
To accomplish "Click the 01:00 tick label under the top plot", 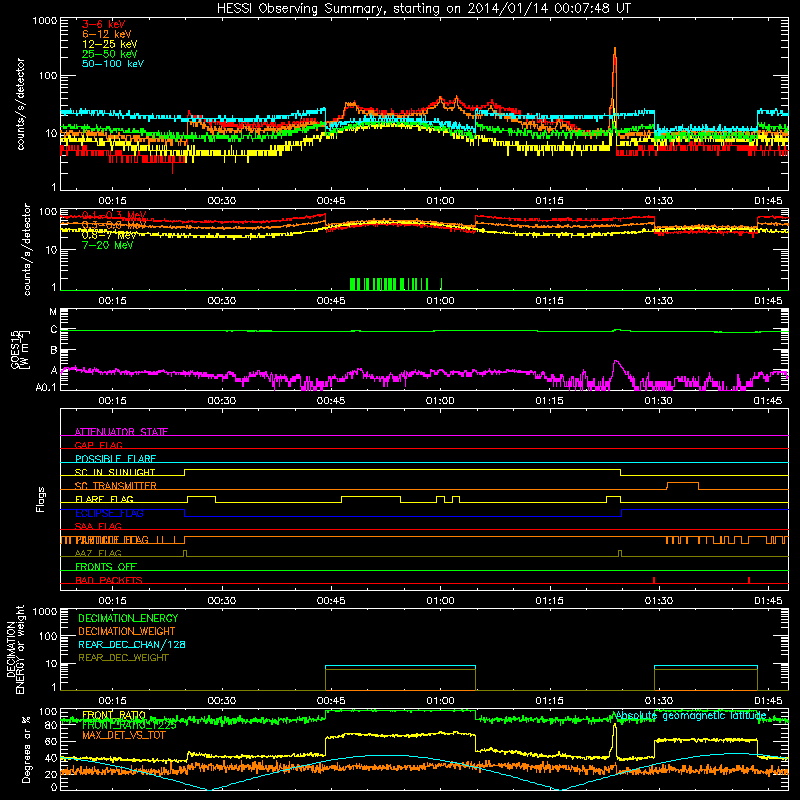I will point(440,201).
